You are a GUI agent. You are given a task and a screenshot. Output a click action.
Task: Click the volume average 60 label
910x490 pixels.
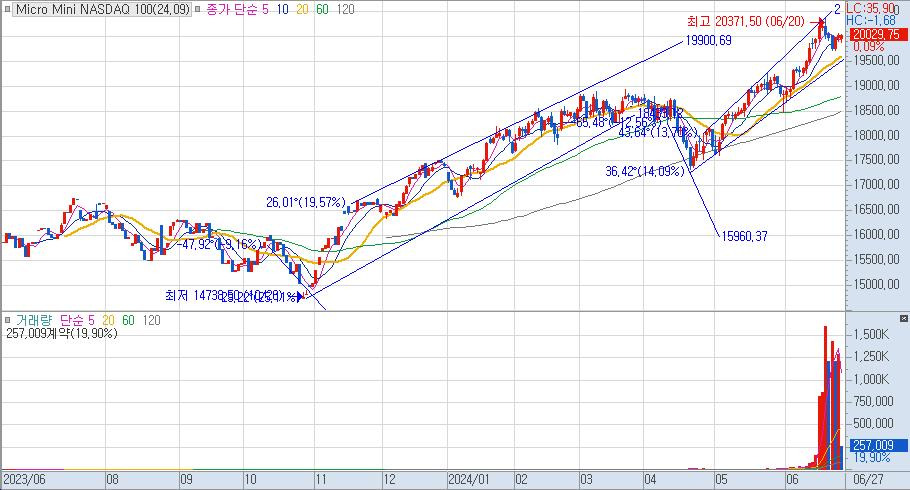[128, 320]
